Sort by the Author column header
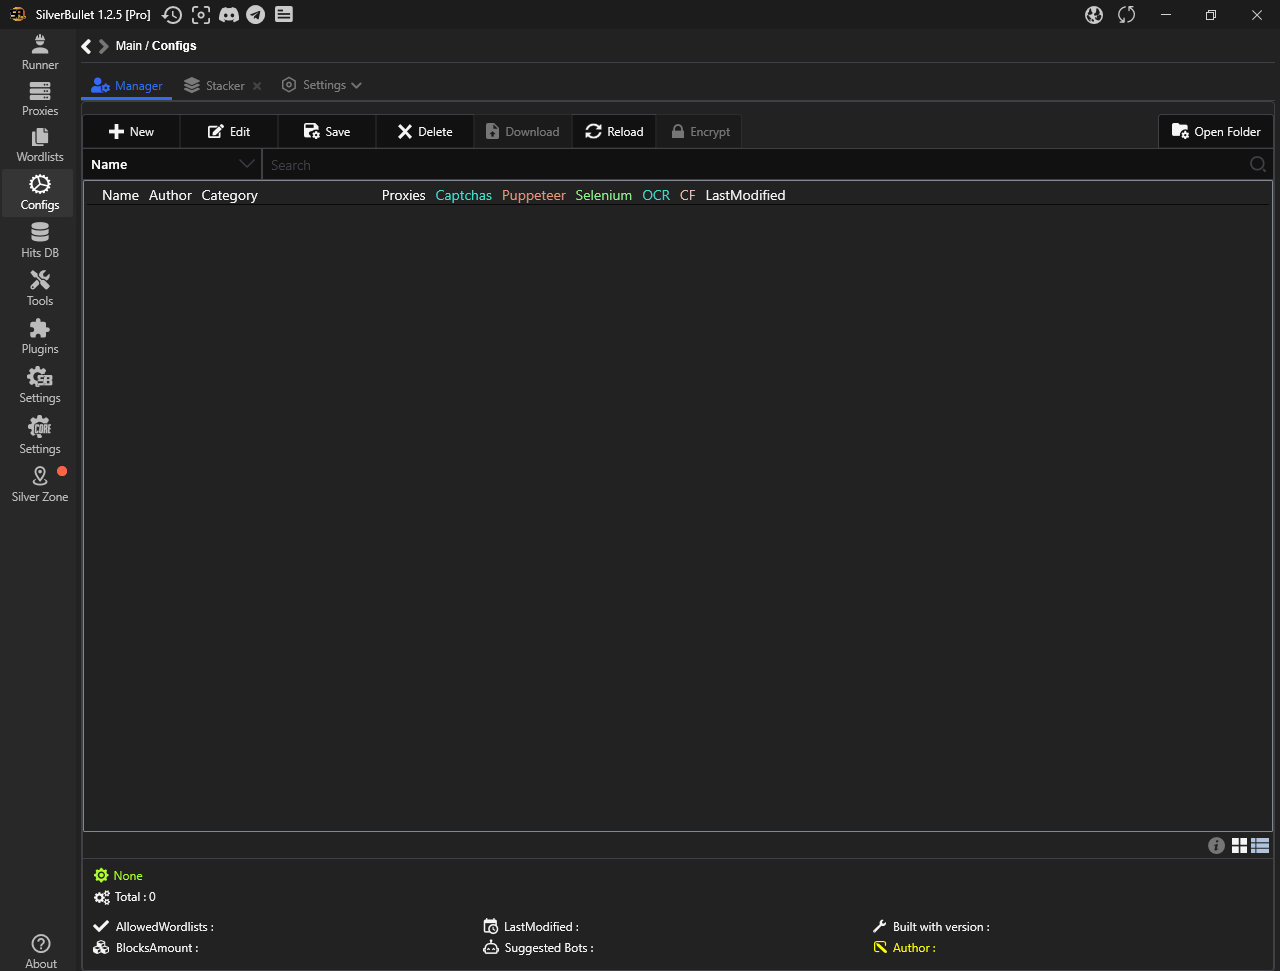 pos(170,195)
